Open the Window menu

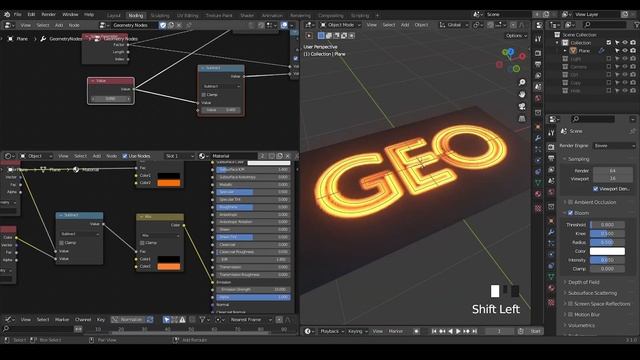pos(70,14)
